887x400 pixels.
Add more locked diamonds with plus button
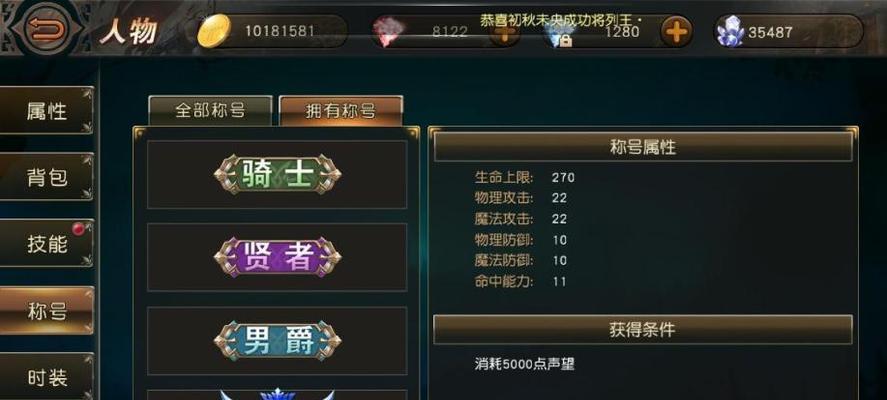point(677,32)
